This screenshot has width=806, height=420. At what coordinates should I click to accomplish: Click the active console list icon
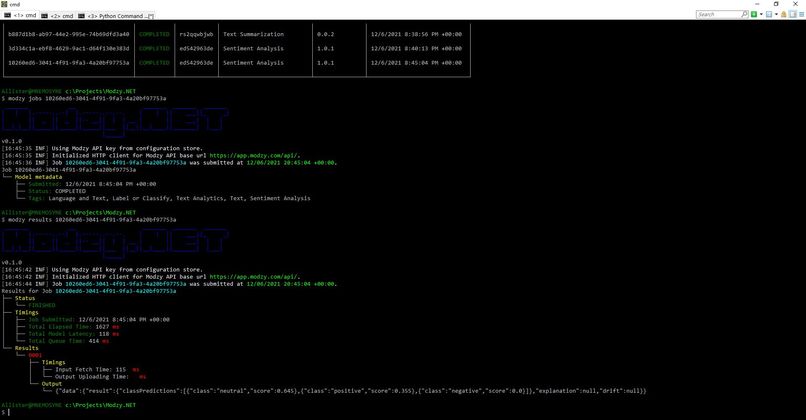[x=769, y=14]
